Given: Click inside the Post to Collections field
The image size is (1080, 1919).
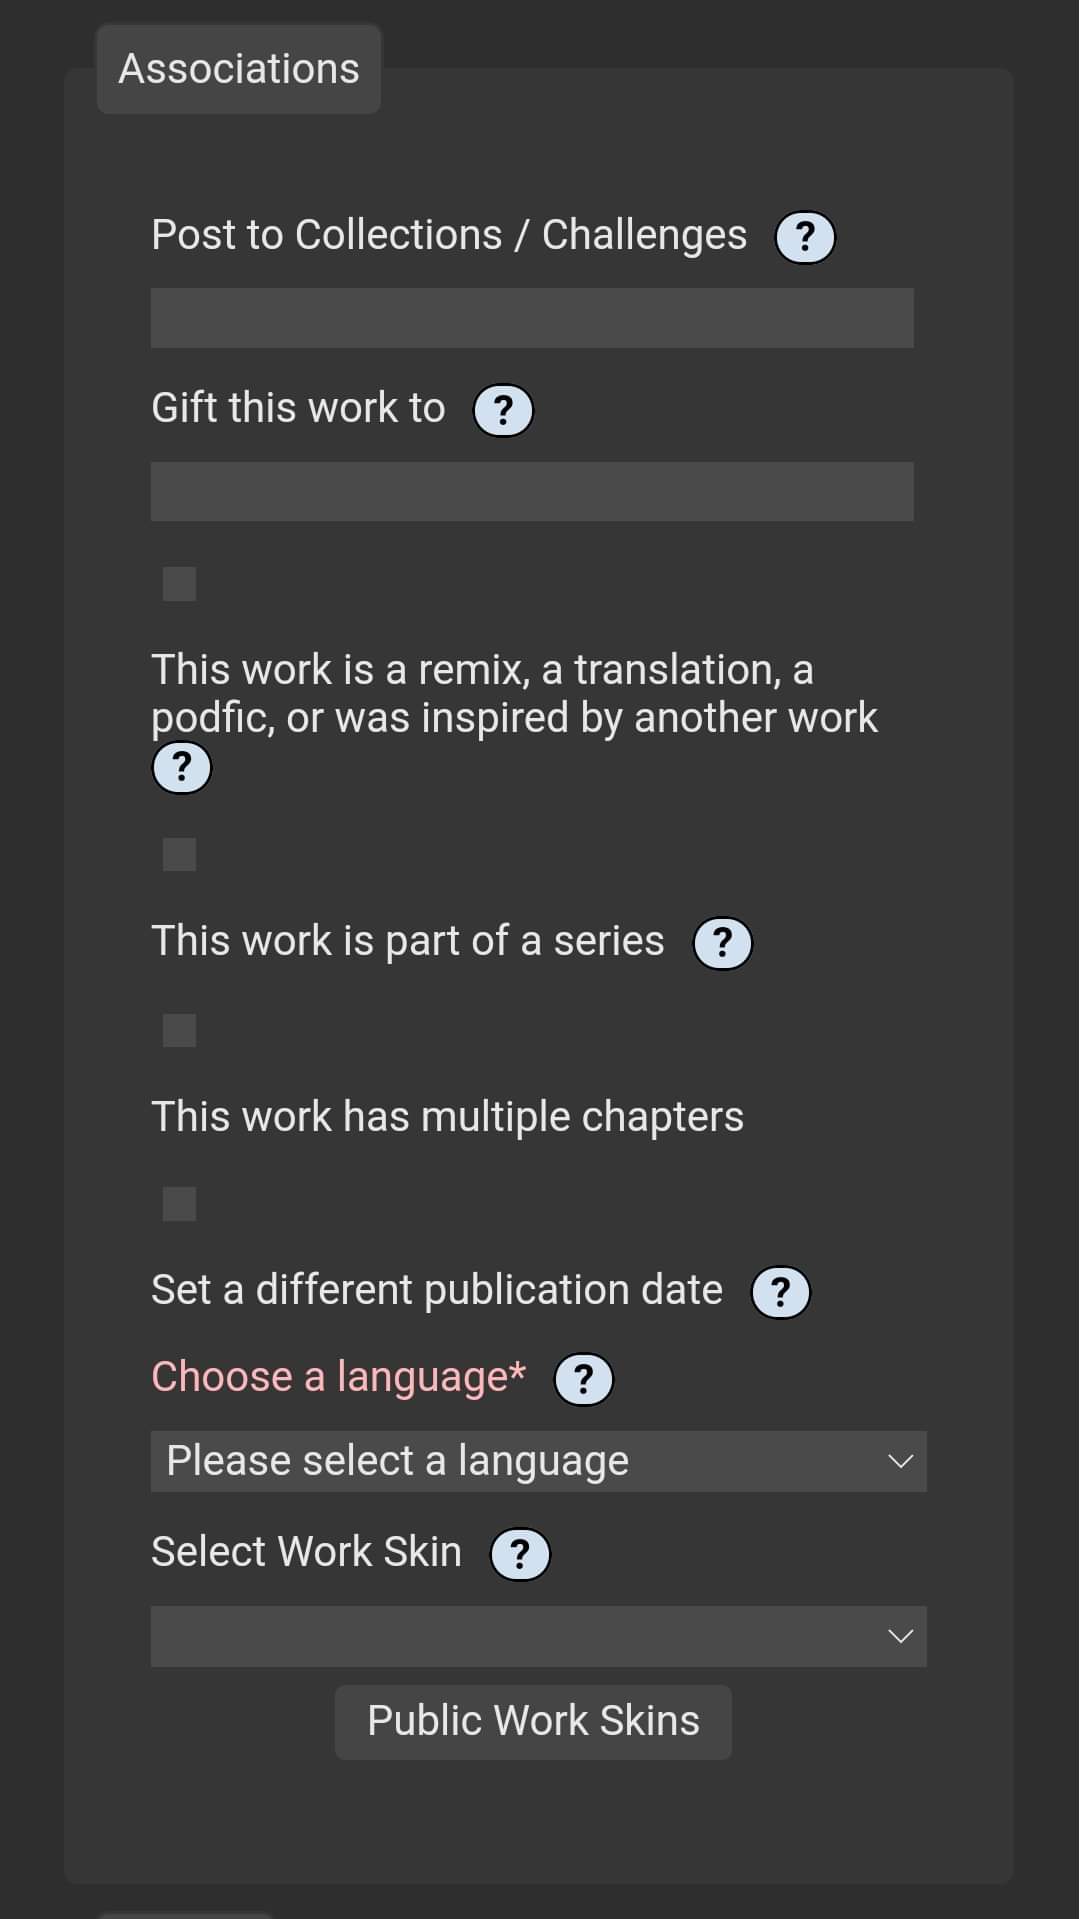Looking at the screenshot, I should 532,318.
